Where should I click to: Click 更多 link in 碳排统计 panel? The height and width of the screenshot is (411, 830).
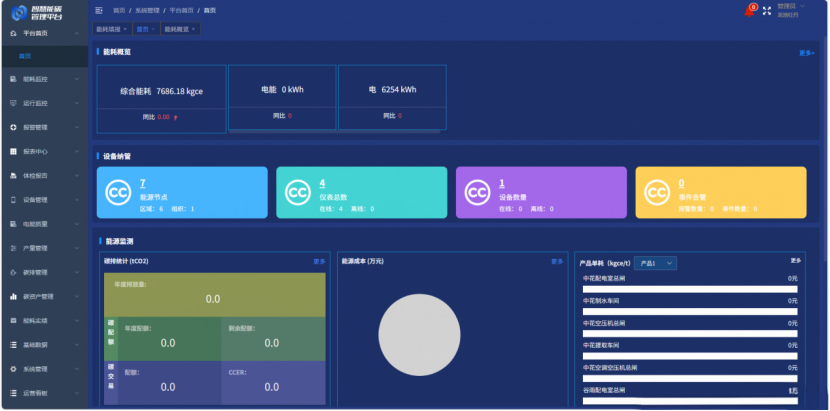(319, 261)
